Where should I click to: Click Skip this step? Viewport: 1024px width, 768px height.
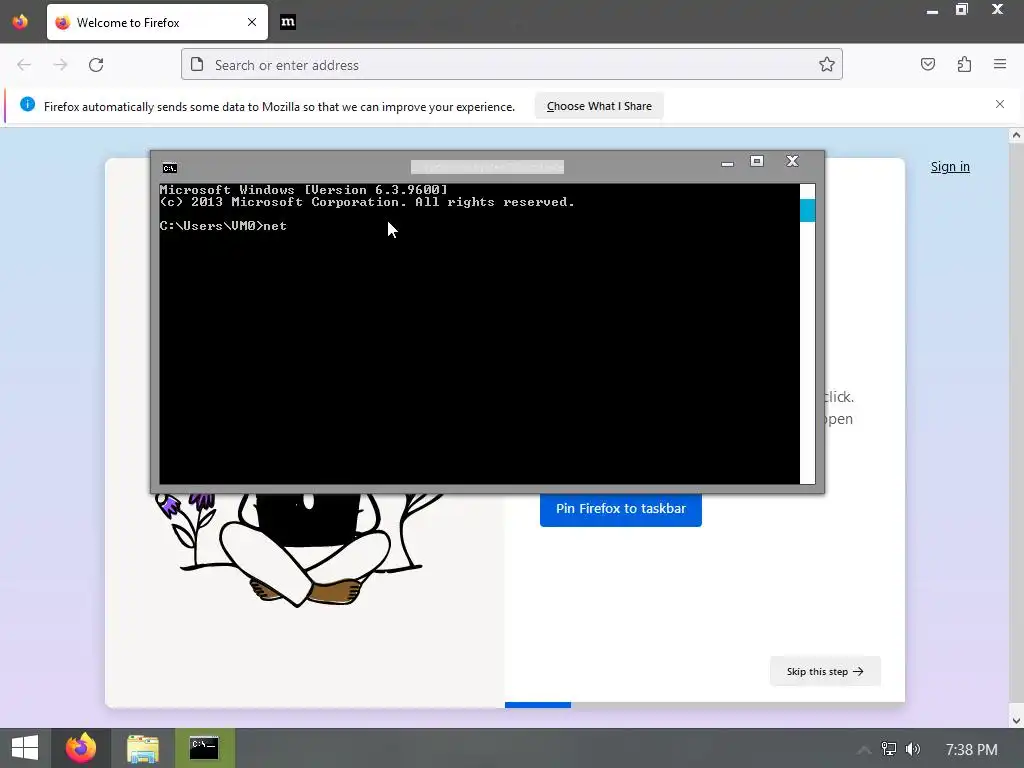click(x=825, y=671)
